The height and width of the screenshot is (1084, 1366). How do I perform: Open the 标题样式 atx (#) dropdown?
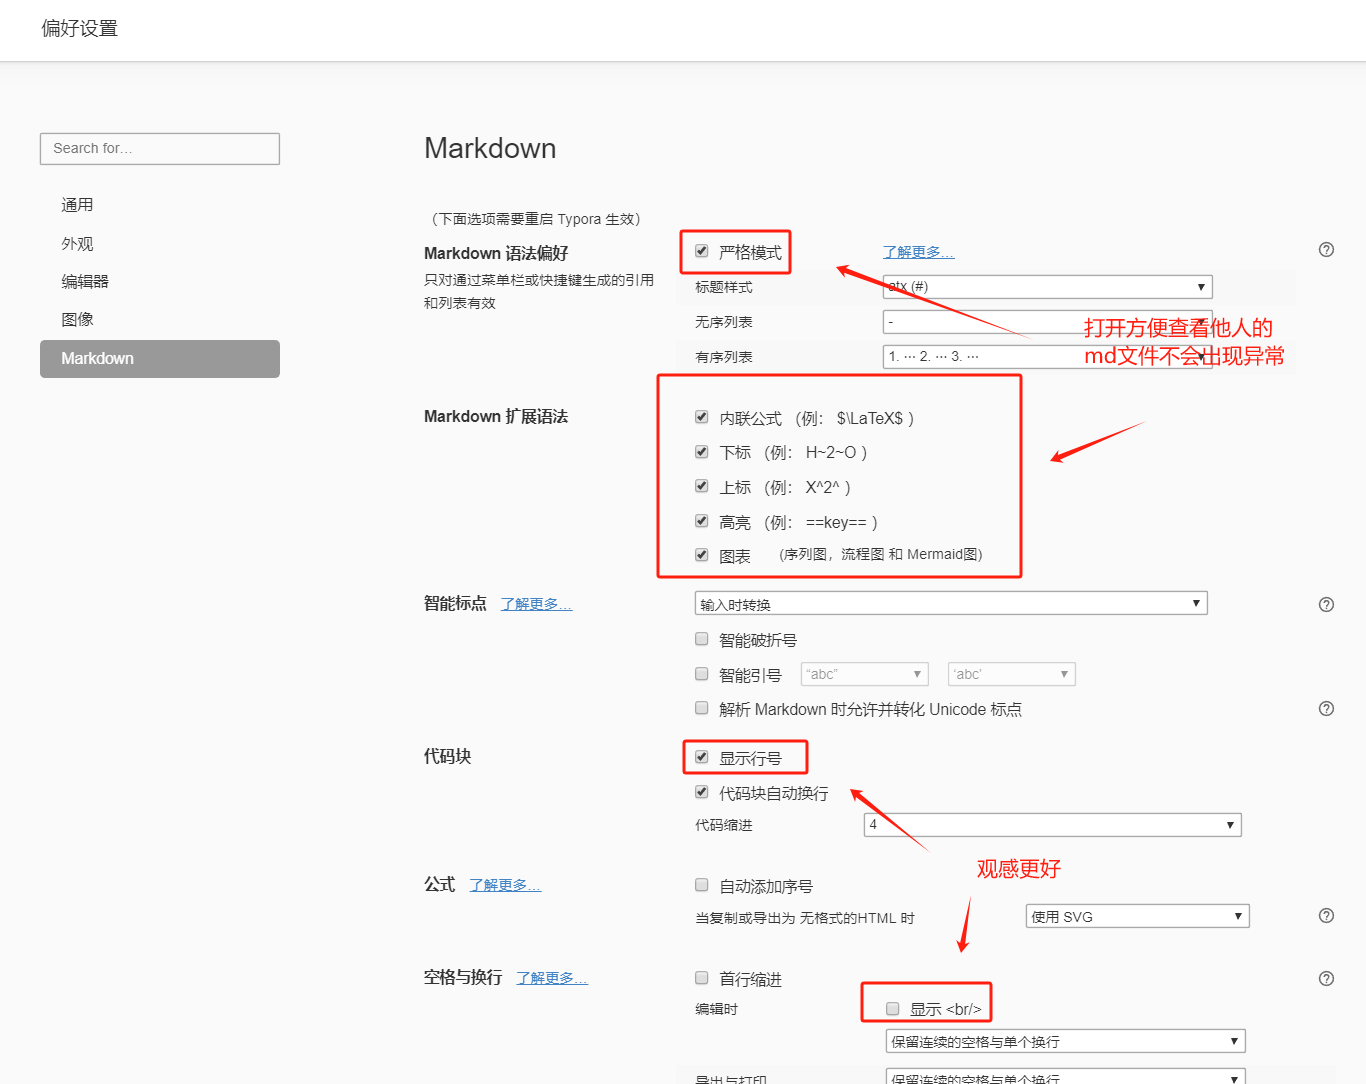click(x=1047, y=287)
